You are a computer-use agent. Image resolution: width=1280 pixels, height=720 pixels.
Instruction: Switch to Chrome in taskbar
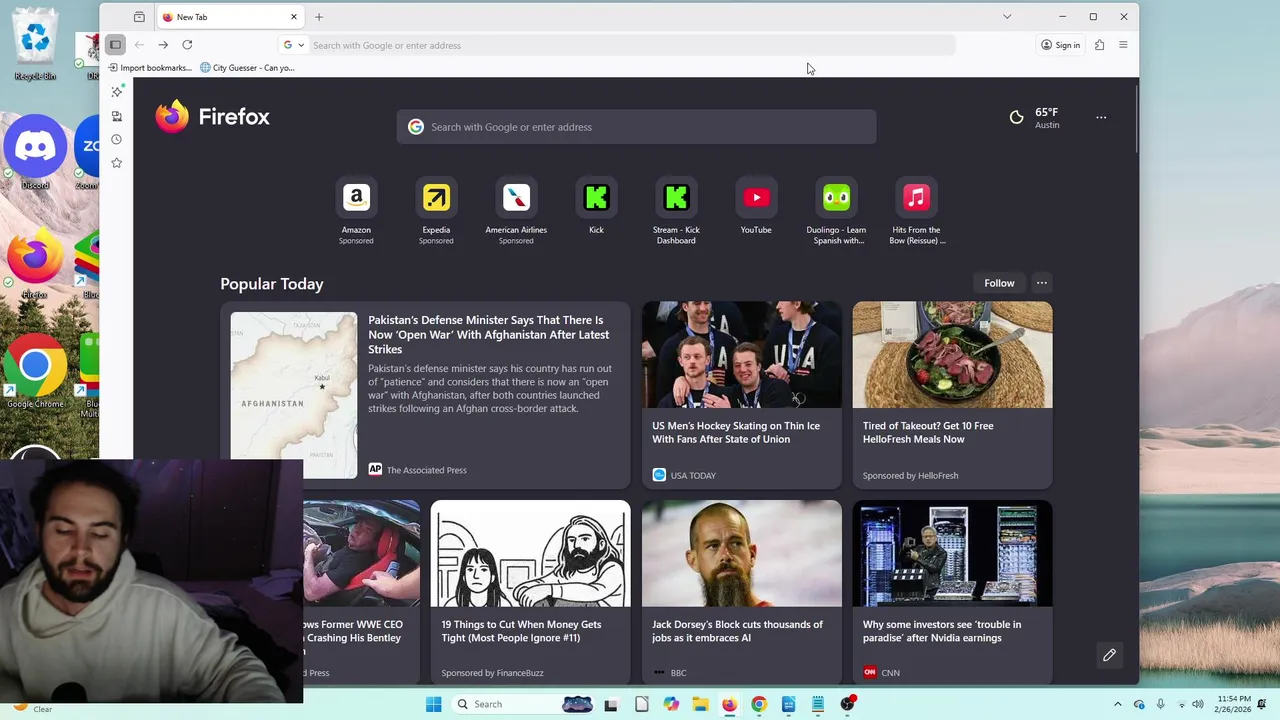(x=759, y=704)
